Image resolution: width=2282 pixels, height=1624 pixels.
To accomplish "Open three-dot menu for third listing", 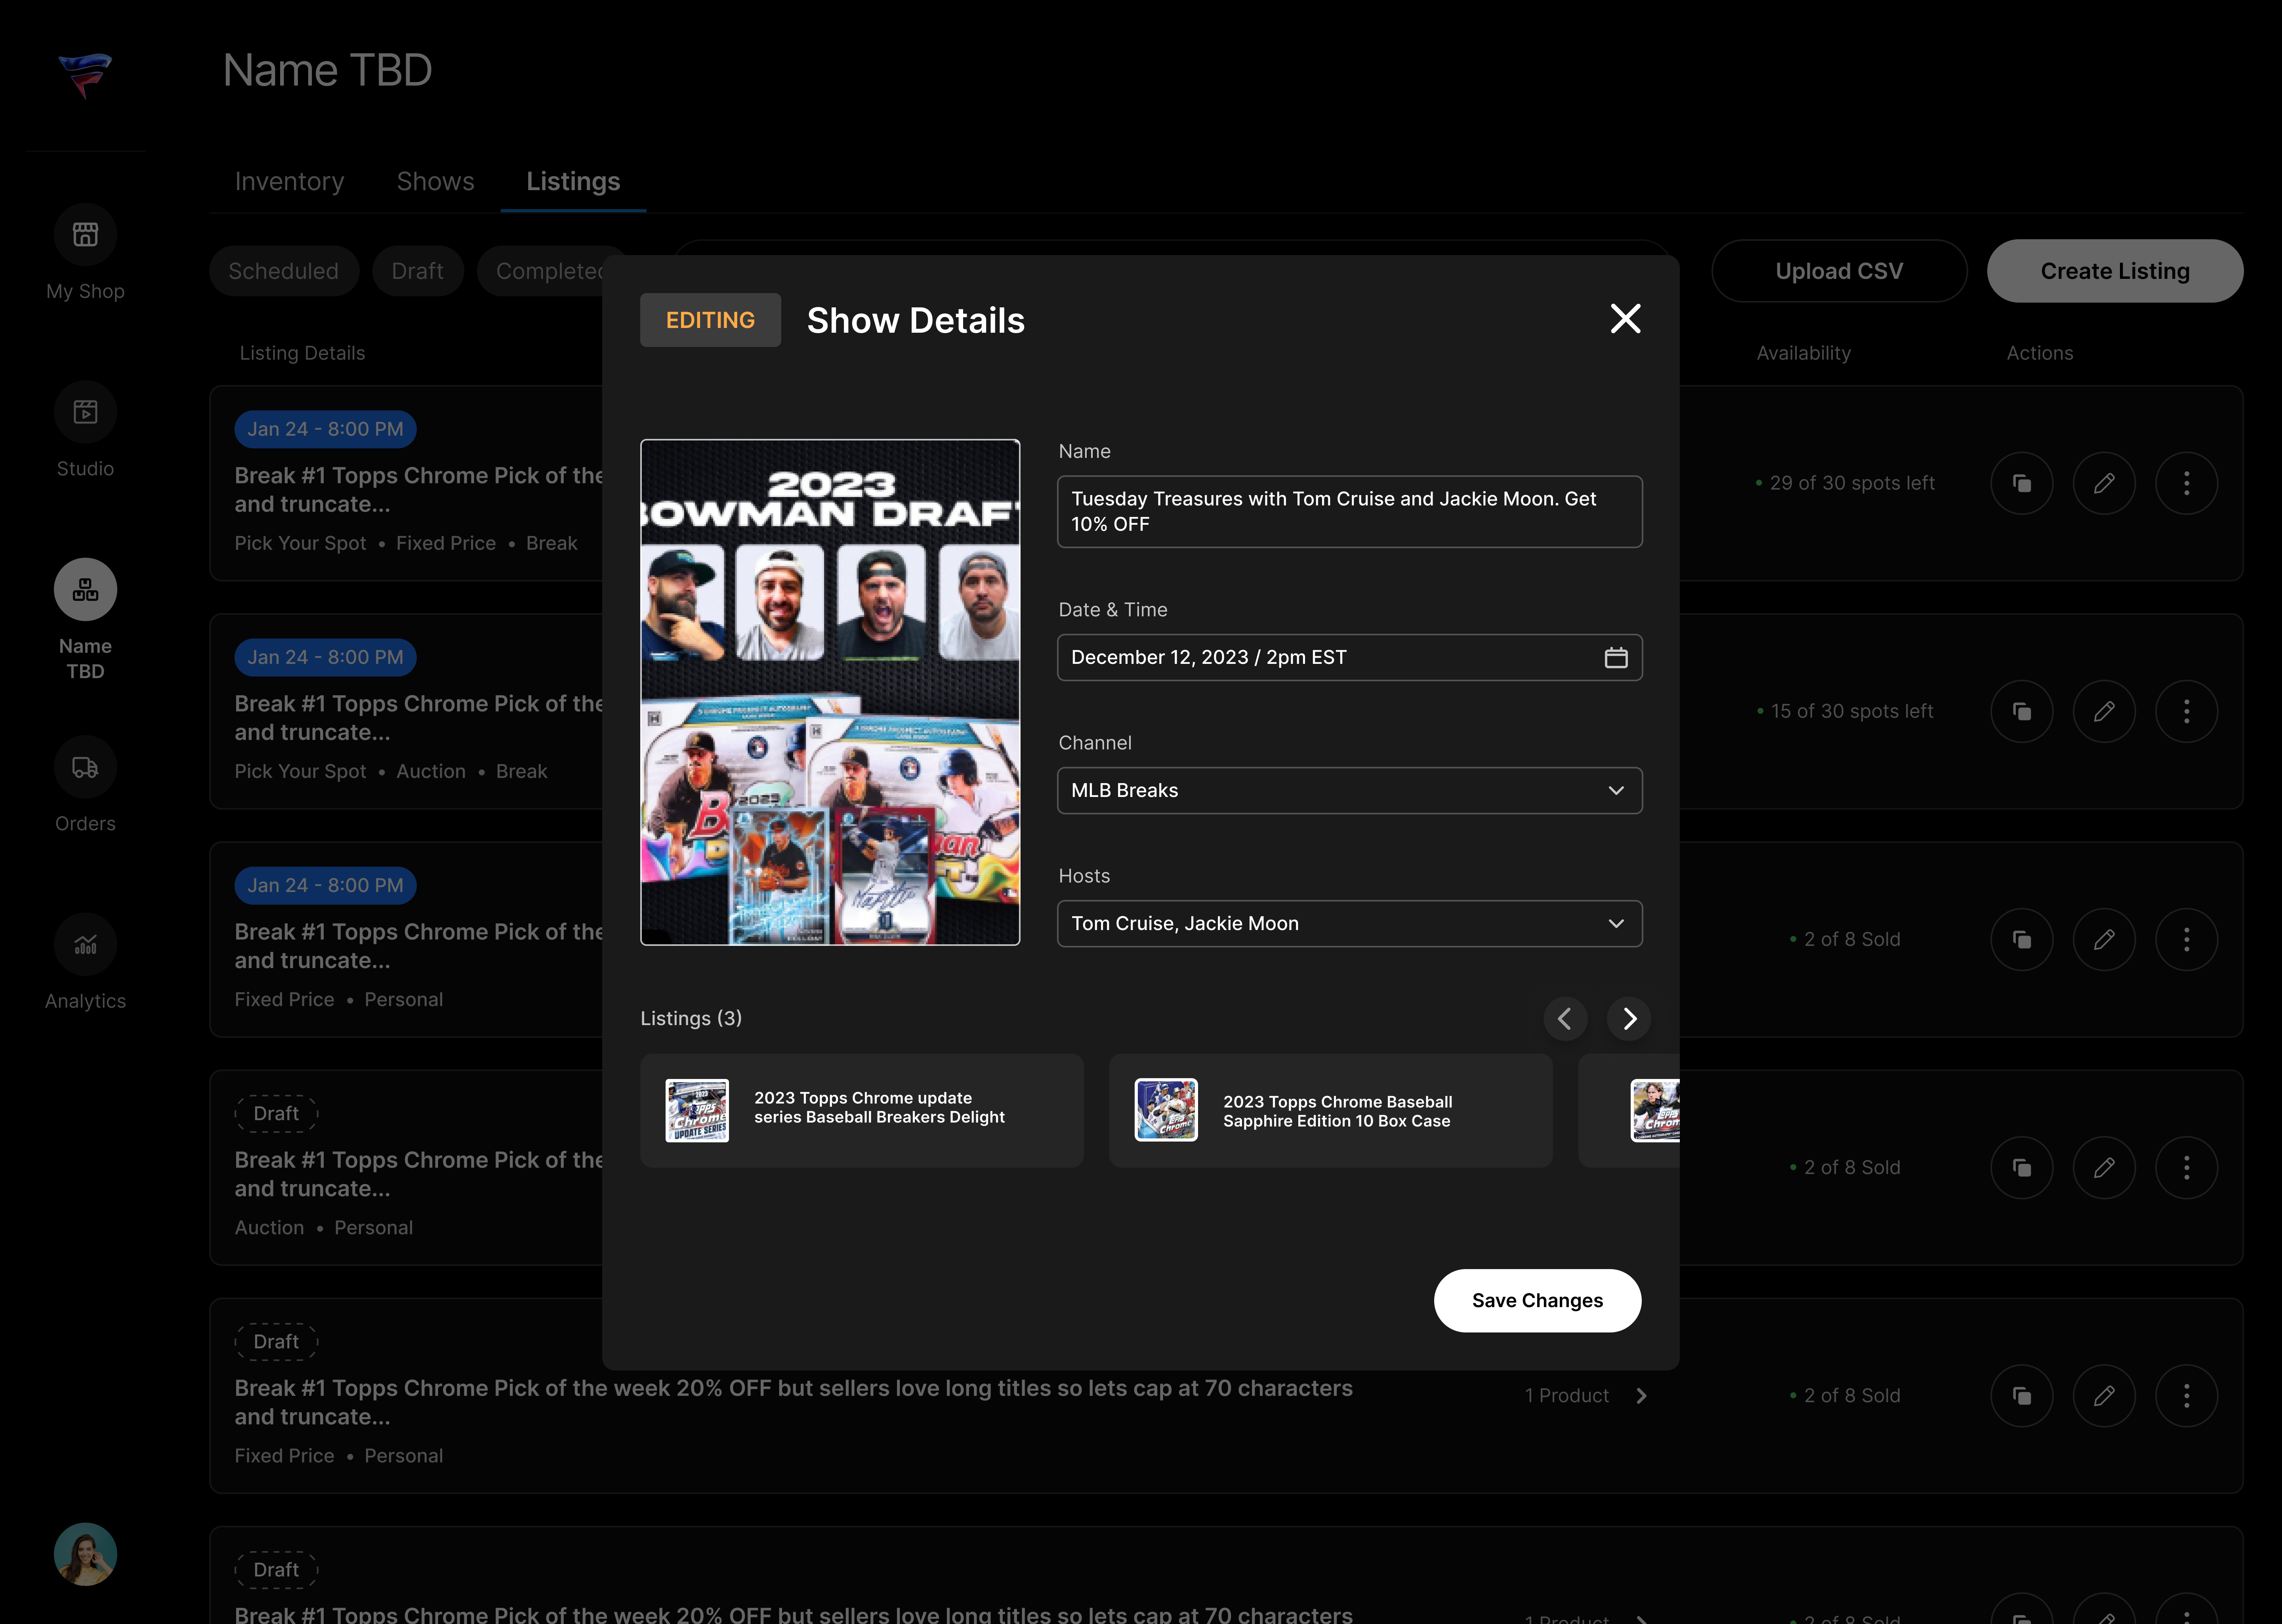I will [x=2186, y=940].
